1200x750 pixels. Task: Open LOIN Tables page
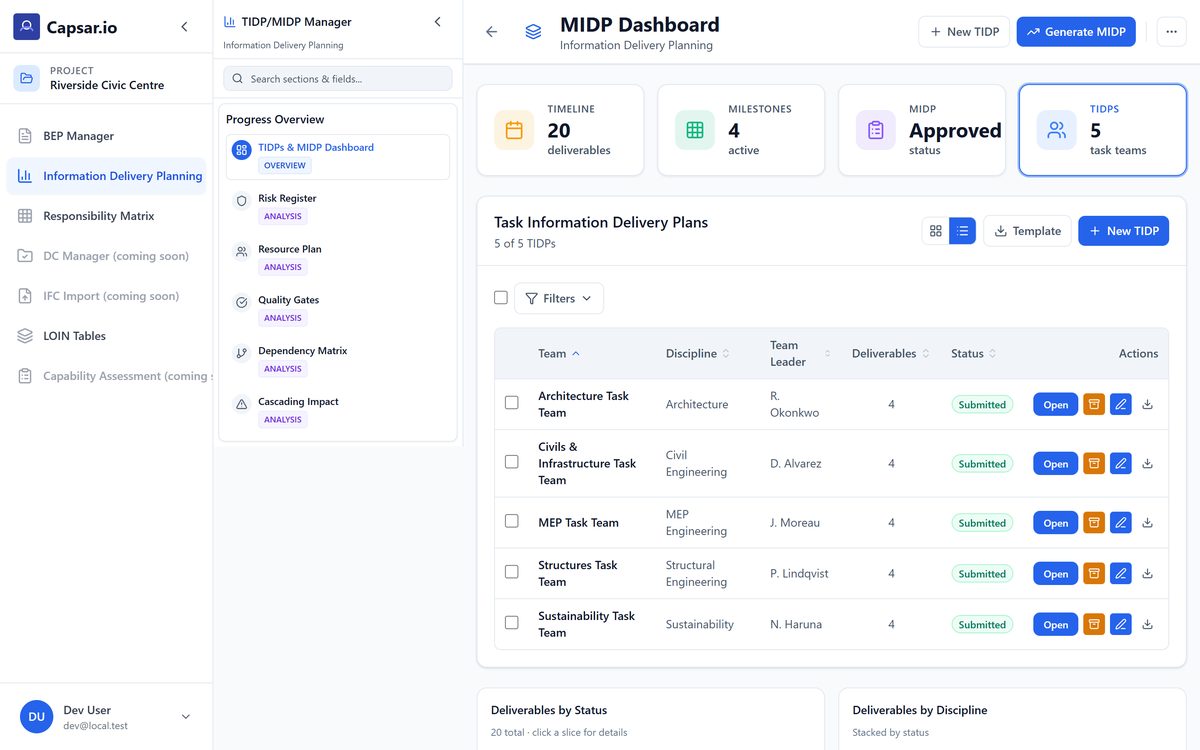coord(106,336)
